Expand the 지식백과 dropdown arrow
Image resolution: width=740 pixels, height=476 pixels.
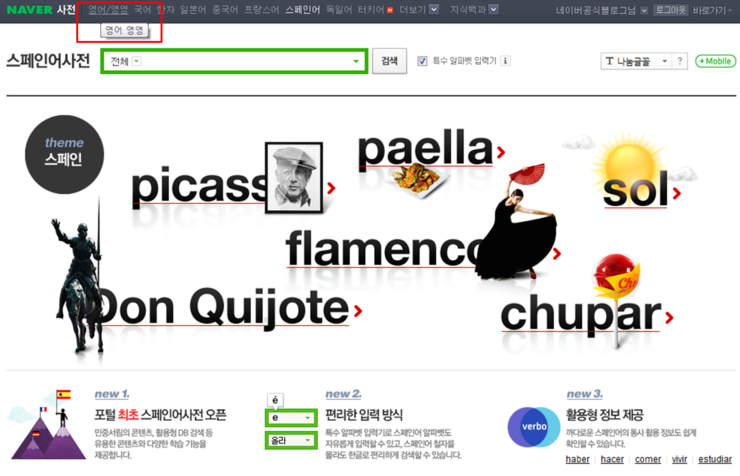point(493,9)
